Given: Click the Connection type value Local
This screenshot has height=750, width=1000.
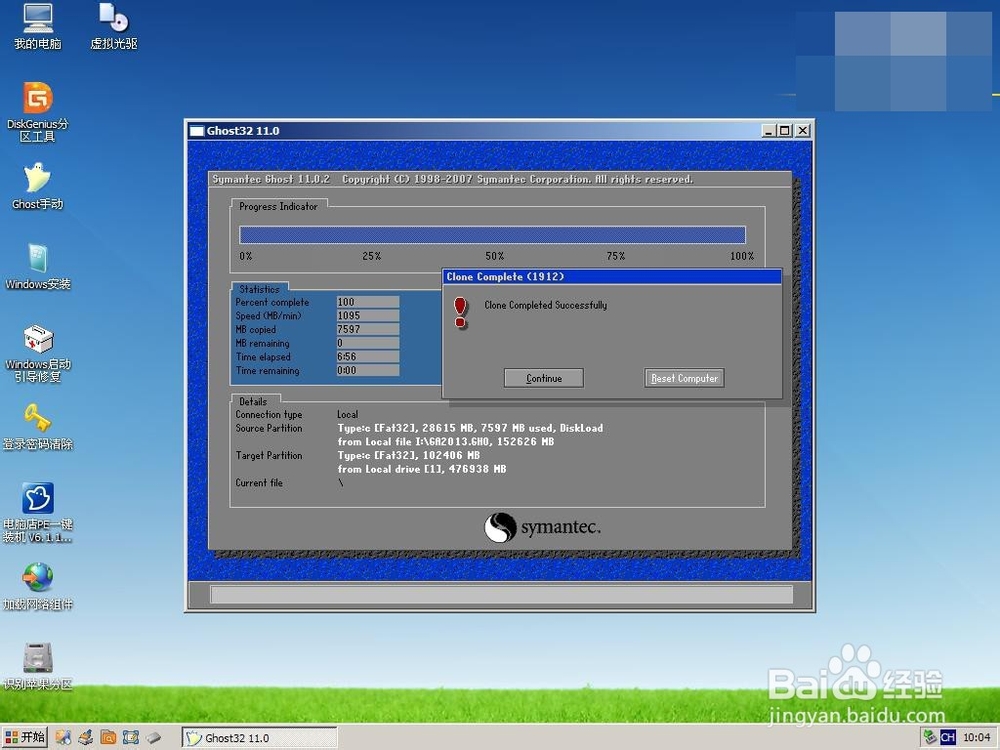Looking at the screenshot, I should click(348, 415).
